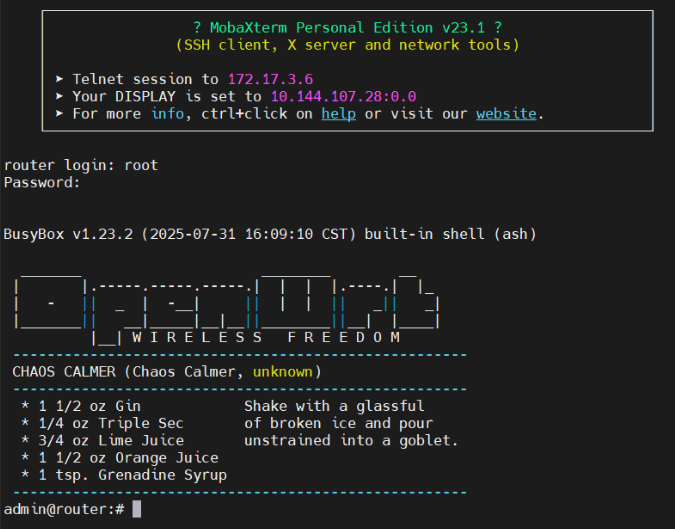Click the CHAOS CALMER release name
The width and height of the screenshot is (675, 529).
pyautogui.click(x=64, y=371)
